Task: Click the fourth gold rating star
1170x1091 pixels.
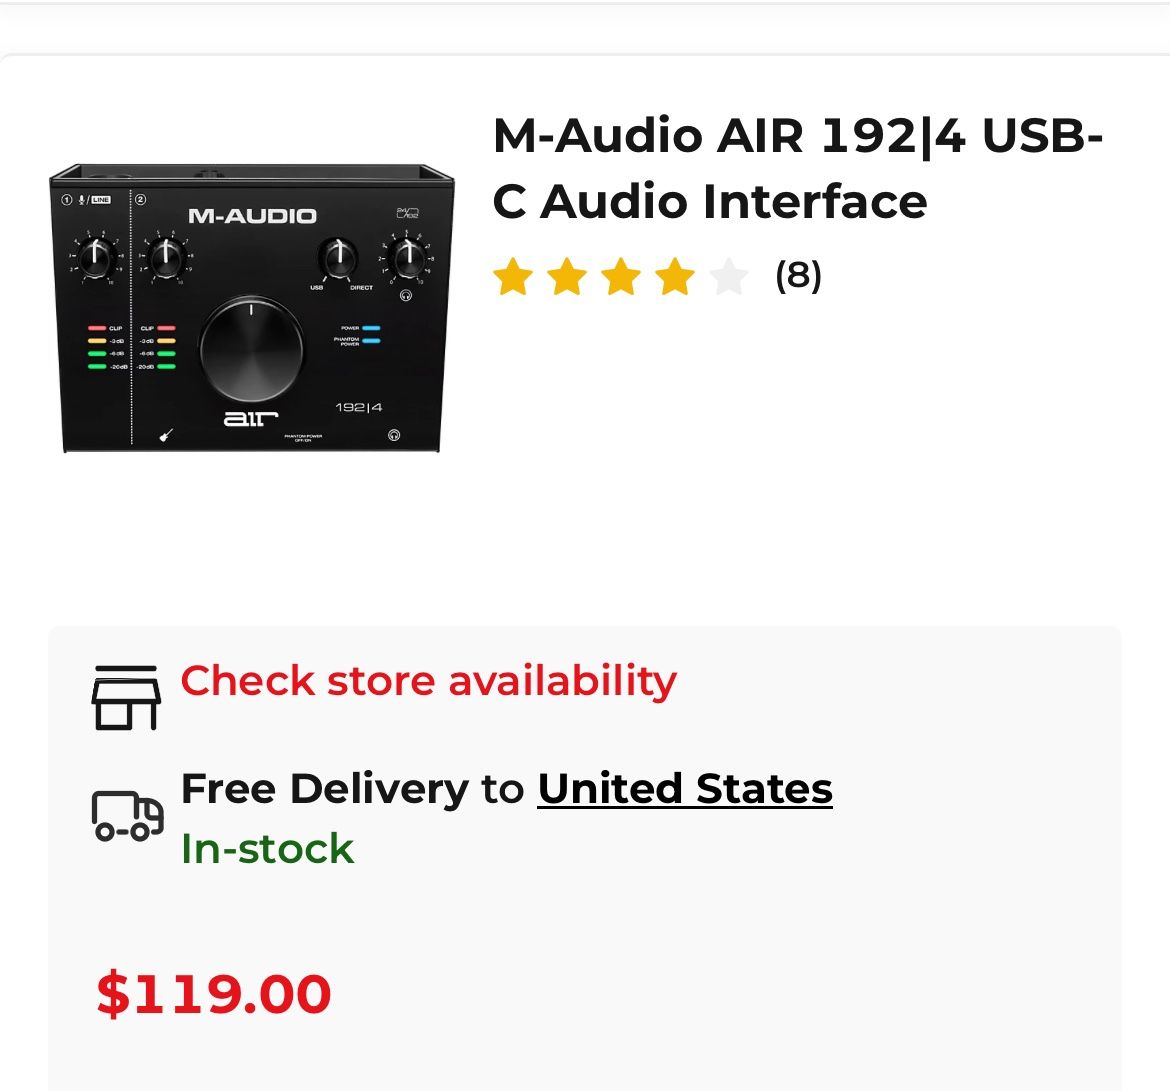Action: (677, 277)
